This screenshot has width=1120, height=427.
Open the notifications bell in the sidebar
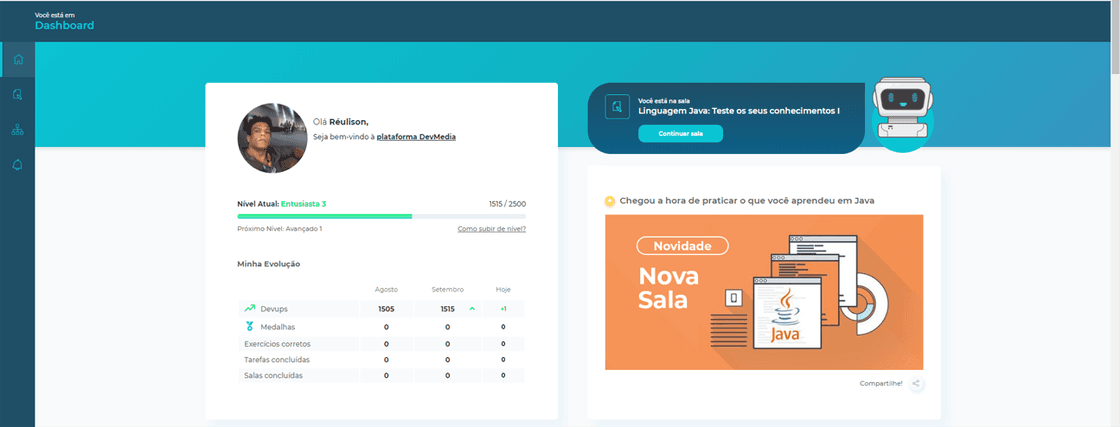pos(18,165)
